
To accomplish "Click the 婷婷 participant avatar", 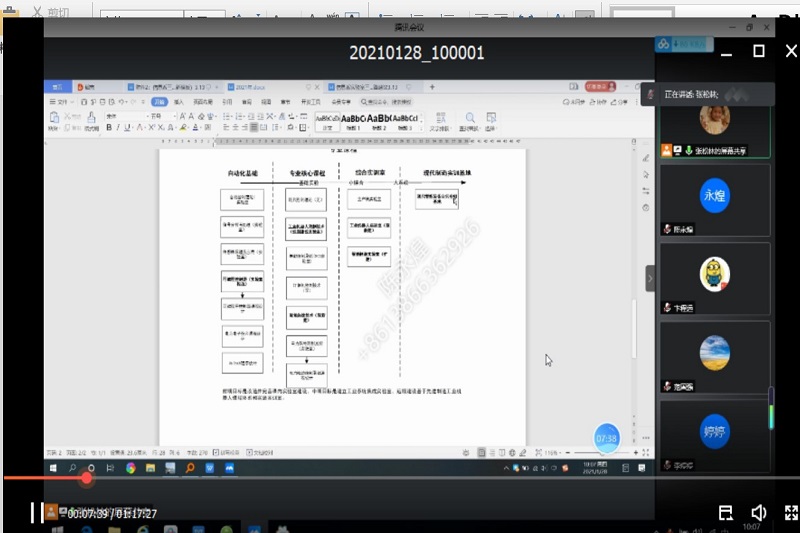I will (714, 435).
